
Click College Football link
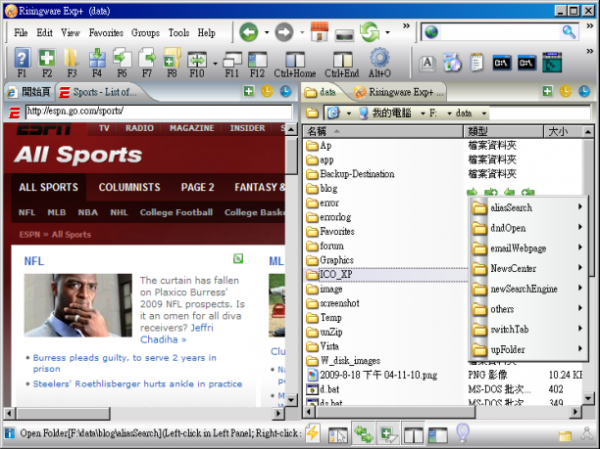(x=176, y=212)
